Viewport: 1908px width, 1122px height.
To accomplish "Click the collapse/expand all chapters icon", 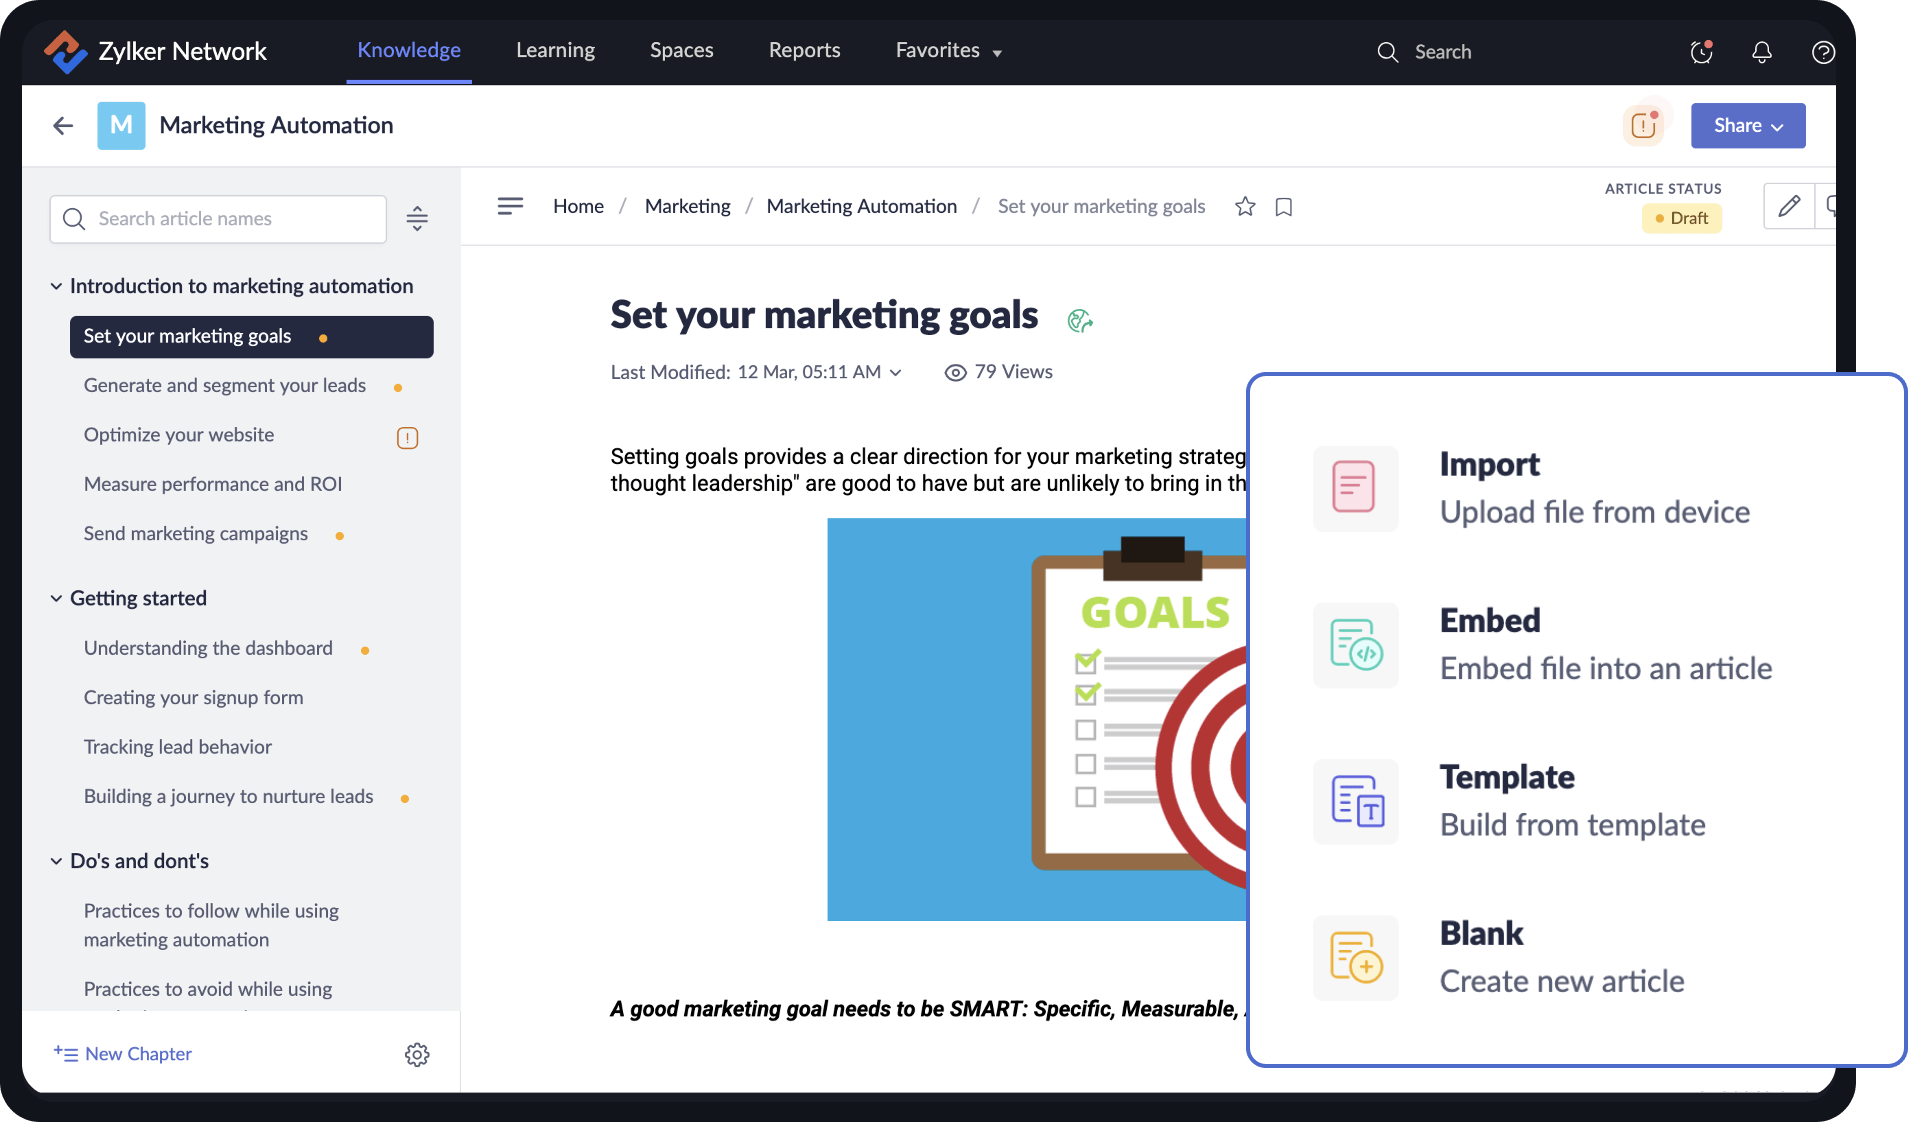I will [x=417, y=219].
